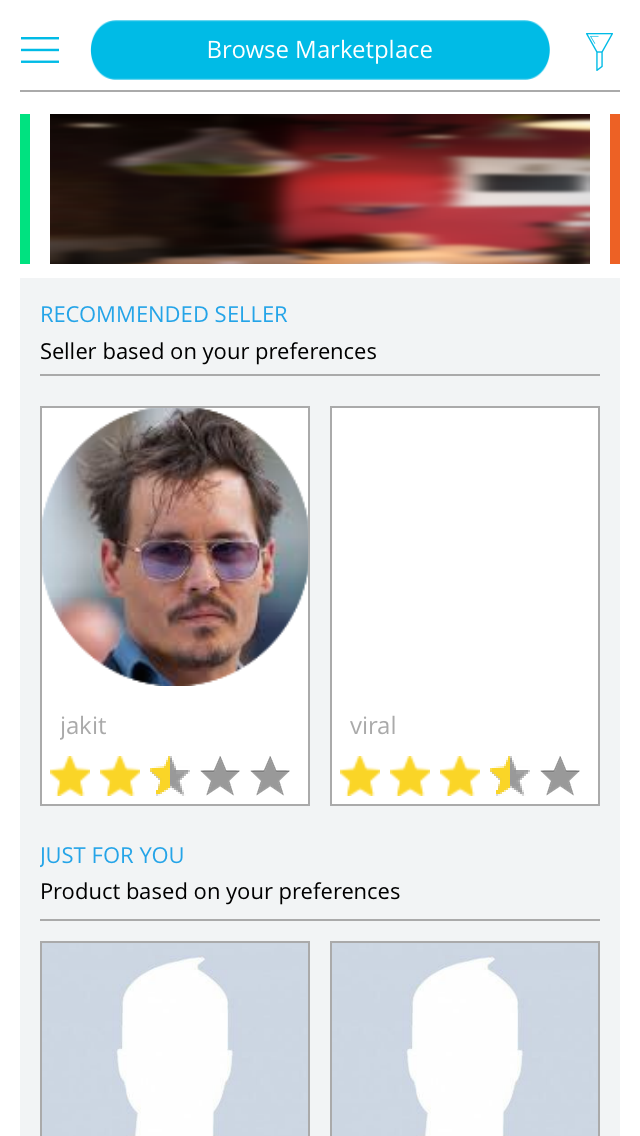Open the filter funnel icon

click(598, 51)
